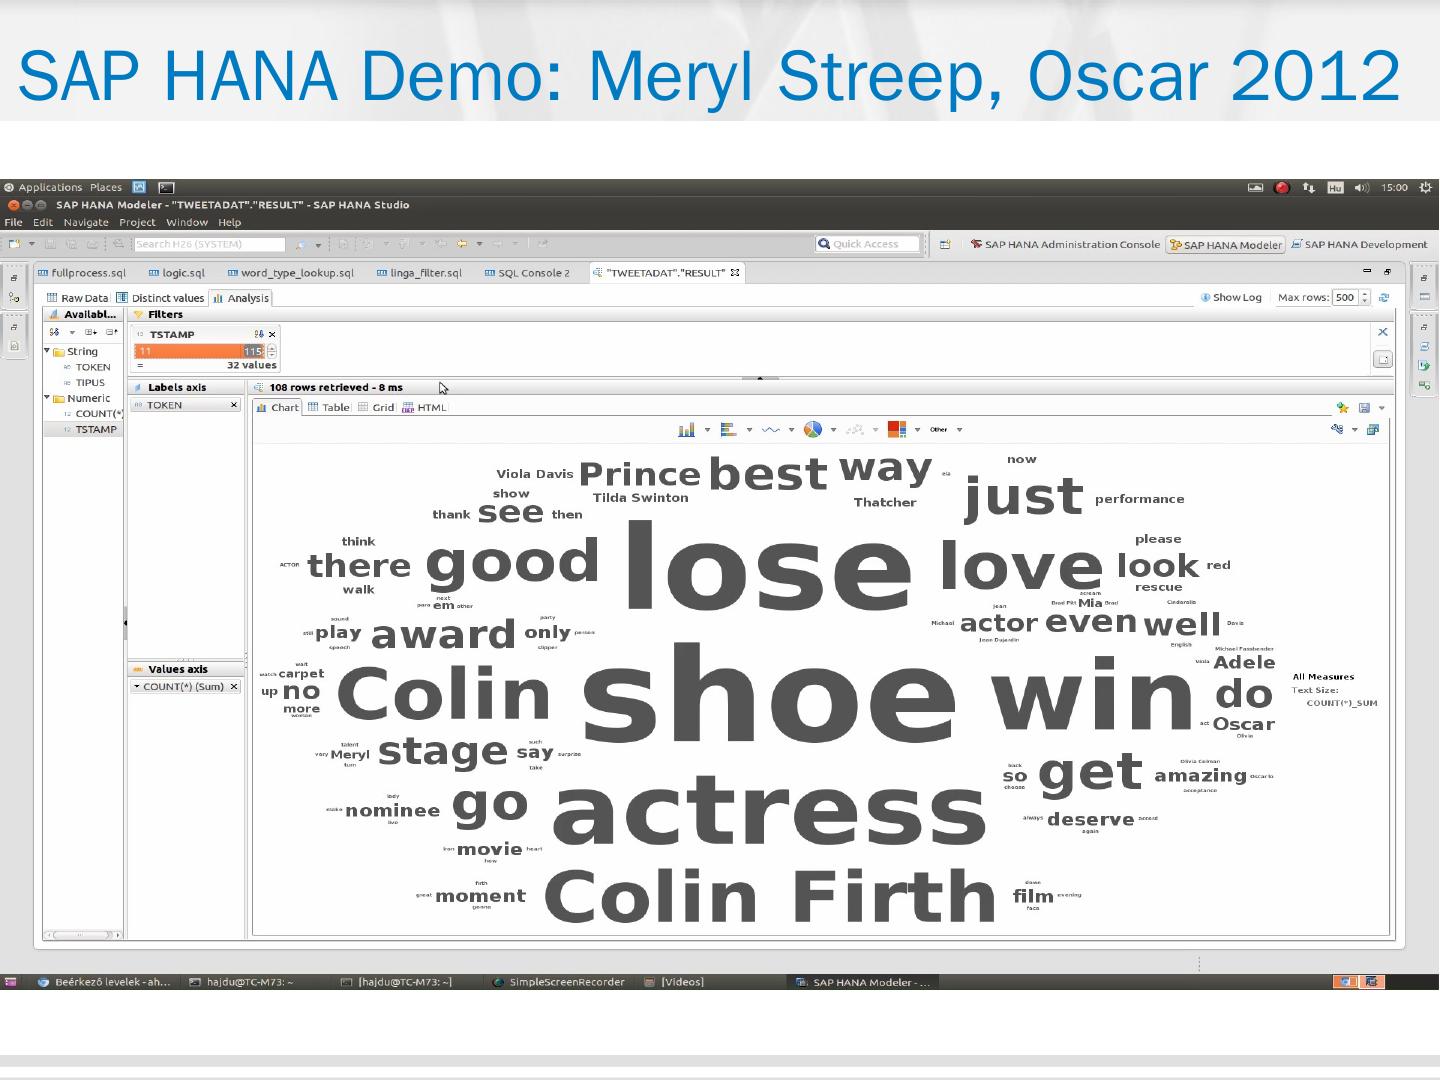This screenshot has height=1080, width=1440.
Task: Click the refresh icon beside Max rows
Action: point(1384,298)
